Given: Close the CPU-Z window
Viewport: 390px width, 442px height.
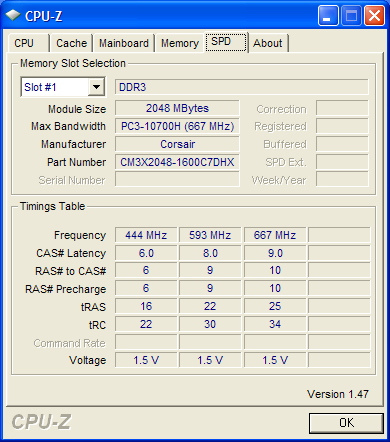Looking at the screenshot, I should pos(375,15).
